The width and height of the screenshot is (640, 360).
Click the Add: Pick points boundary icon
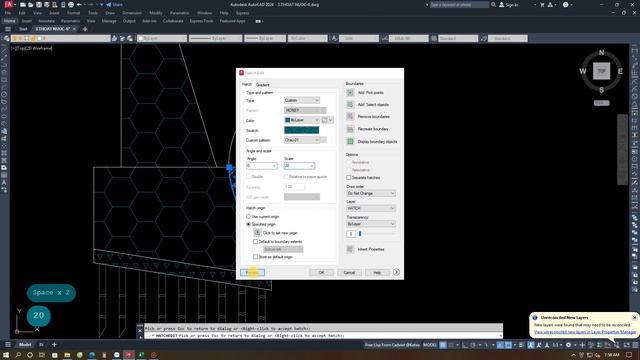(350, 93)
